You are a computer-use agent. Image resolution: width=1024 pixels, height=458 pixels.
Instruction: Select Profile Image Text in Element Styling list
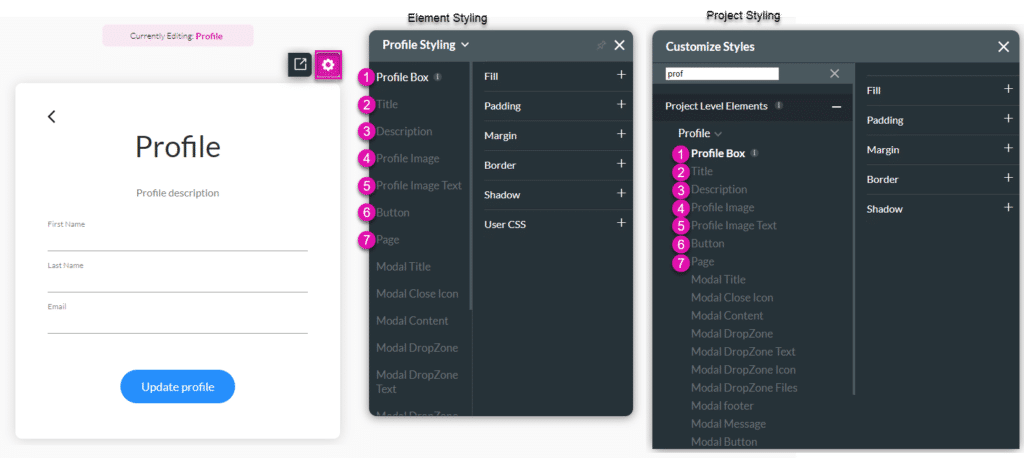tap(419, 185)
